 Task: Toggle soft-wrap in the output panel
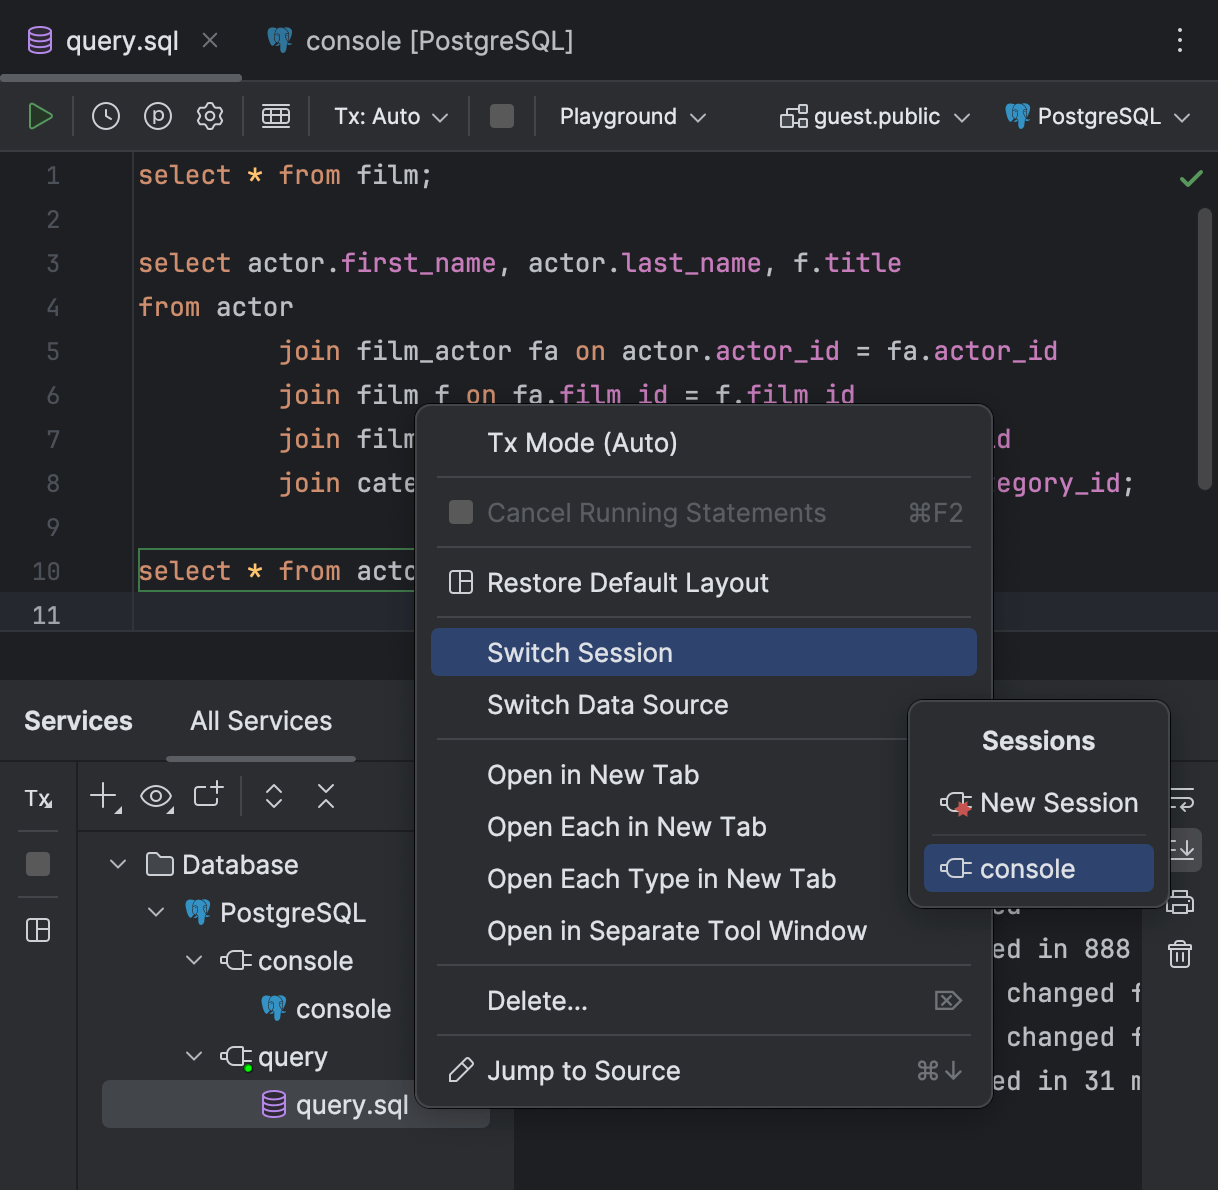(1183, 800)
